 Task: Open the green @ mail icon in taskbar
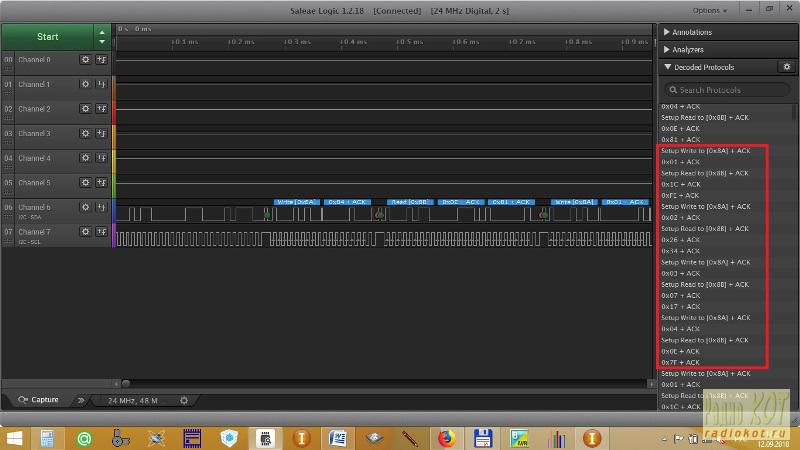(x=84, y=438)
